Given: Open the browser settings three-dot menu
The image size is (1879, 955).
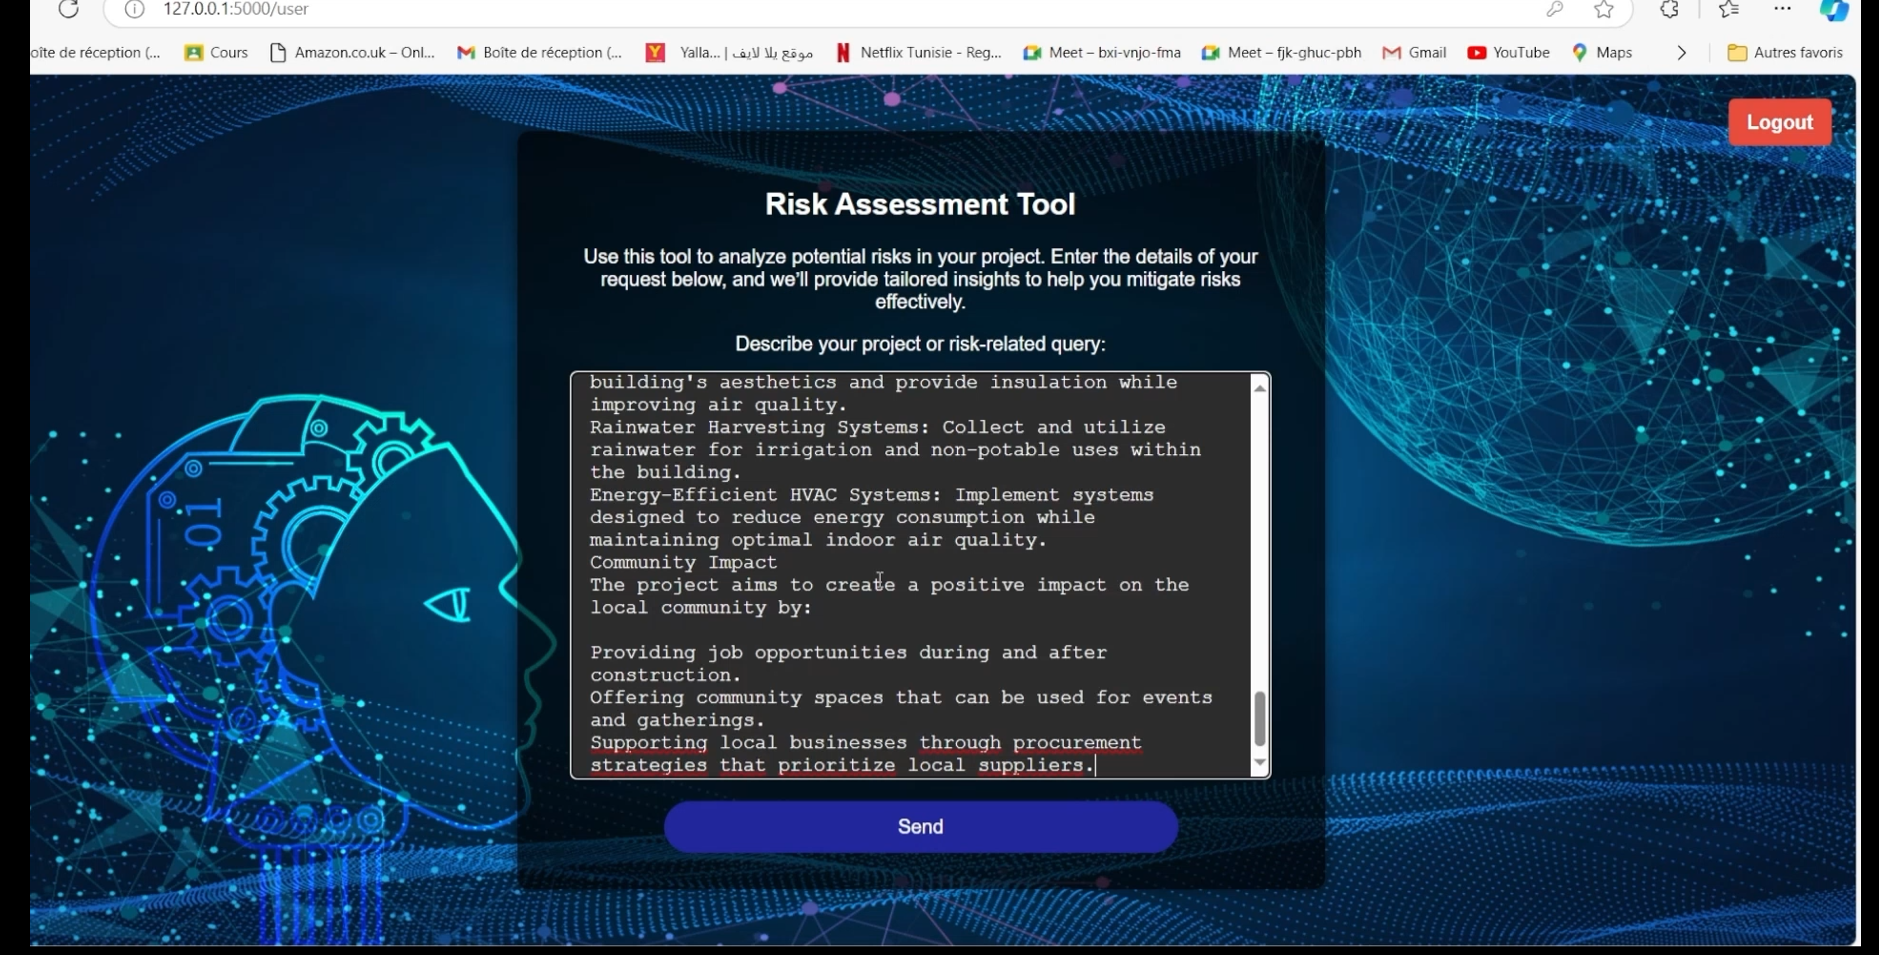Looking at the screenshot, I should [x=1782, y=9].
